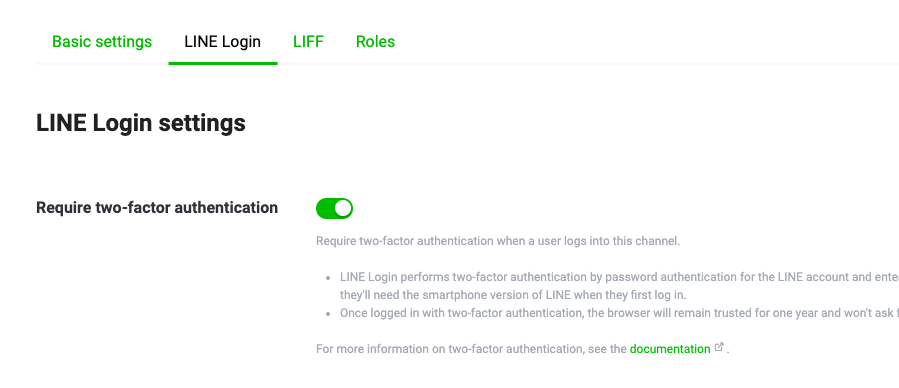Click the Require two-factor authentication label

pyautogui.click(x=157, y=207)
